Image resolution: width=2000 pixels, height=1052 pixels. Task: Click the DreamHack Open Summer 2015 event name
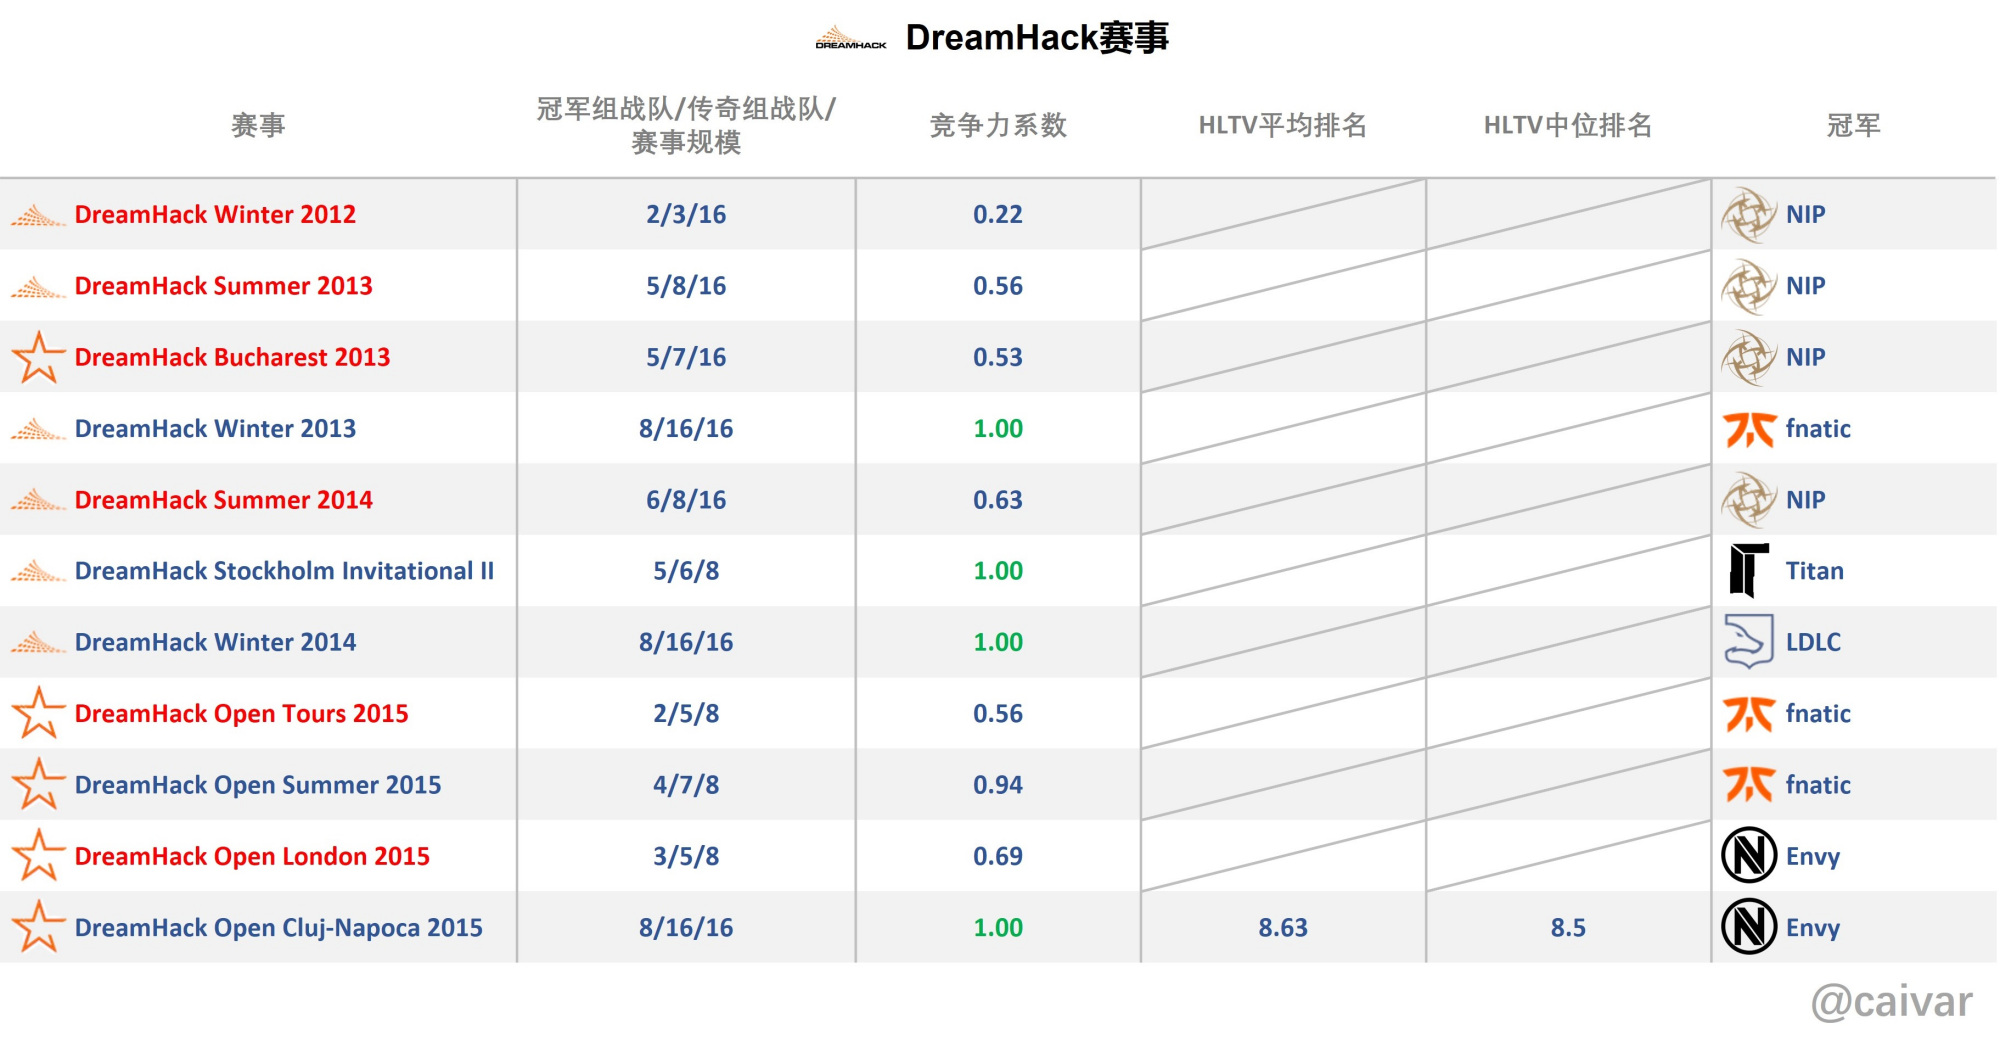coord(258,785)
